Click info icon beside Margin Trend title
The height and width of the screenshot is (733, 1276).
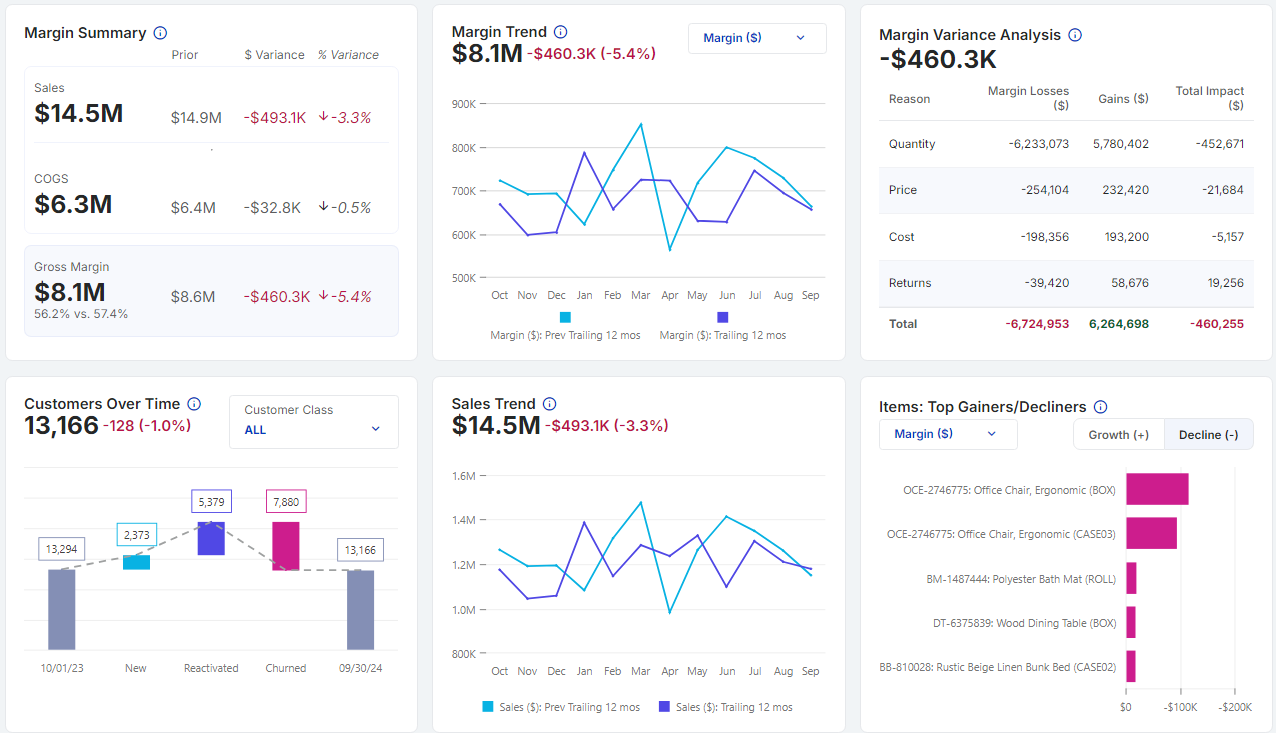click(x=560, y=32)
